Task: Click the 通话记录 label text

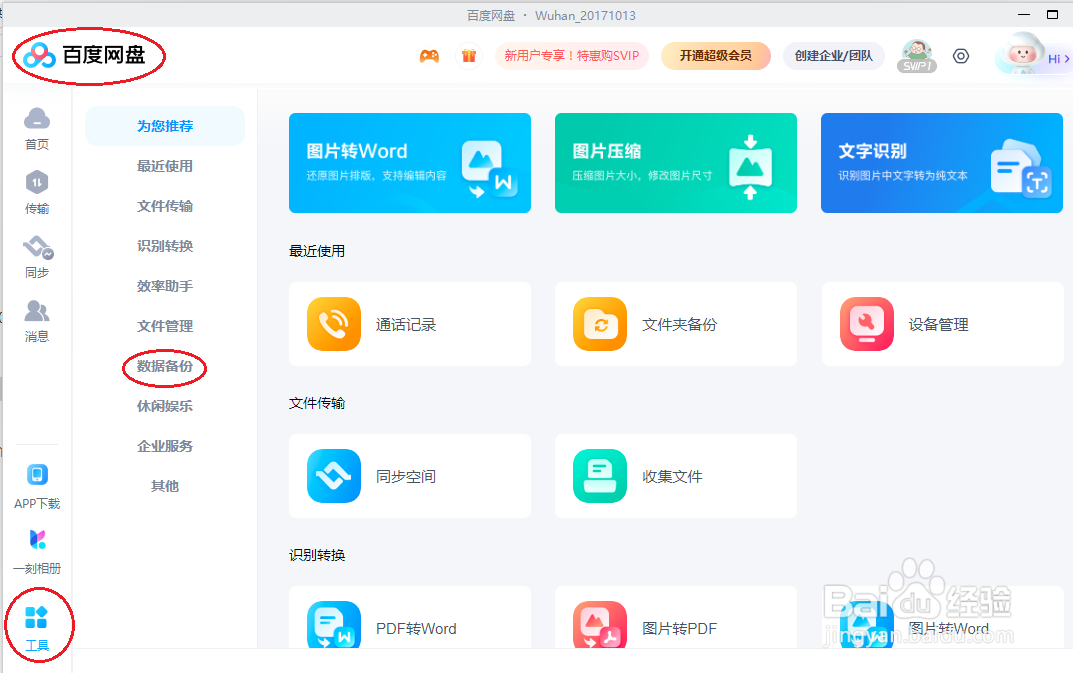Action: (406, 325)
